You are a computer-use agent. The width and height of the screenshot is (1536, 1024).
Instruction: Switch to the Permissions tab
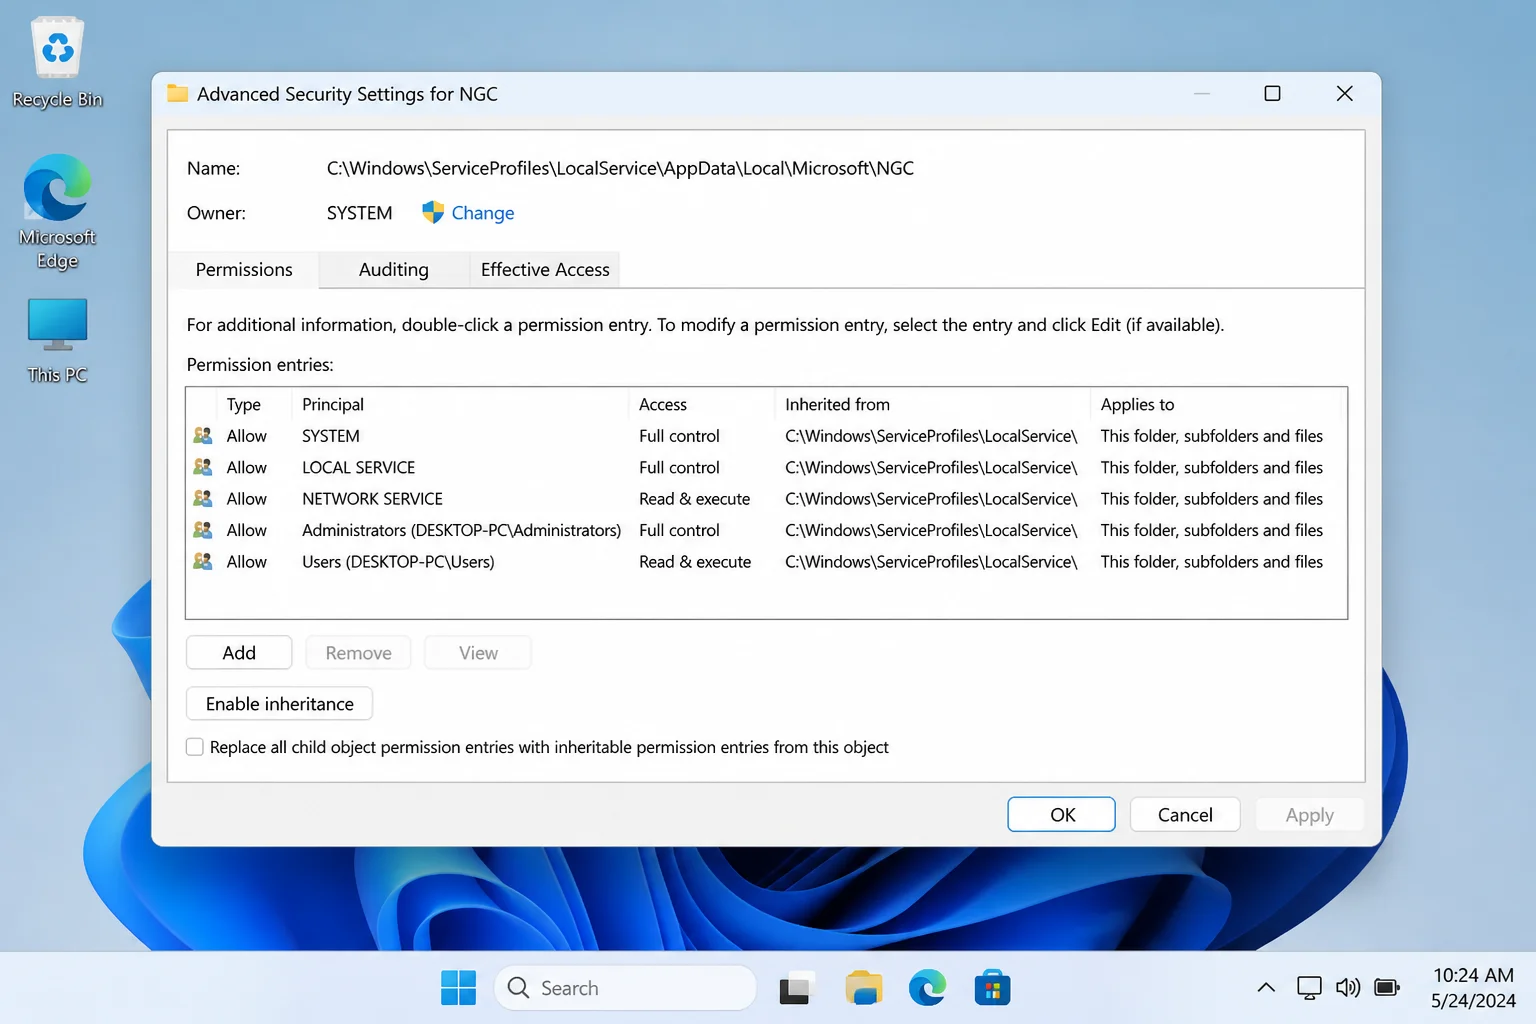(244, 269)
